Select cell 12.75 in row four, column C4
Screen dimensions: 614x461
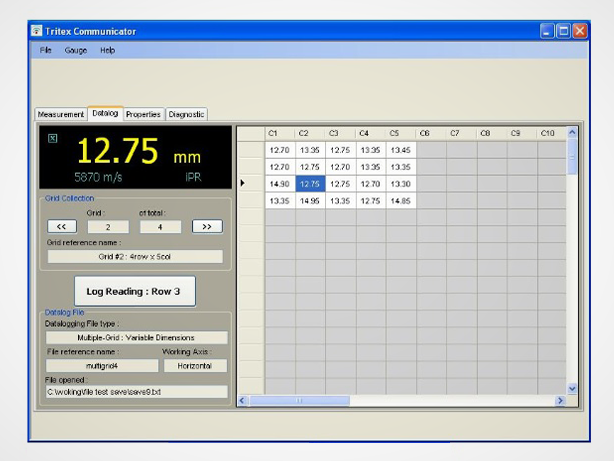(x=371, y=201)
